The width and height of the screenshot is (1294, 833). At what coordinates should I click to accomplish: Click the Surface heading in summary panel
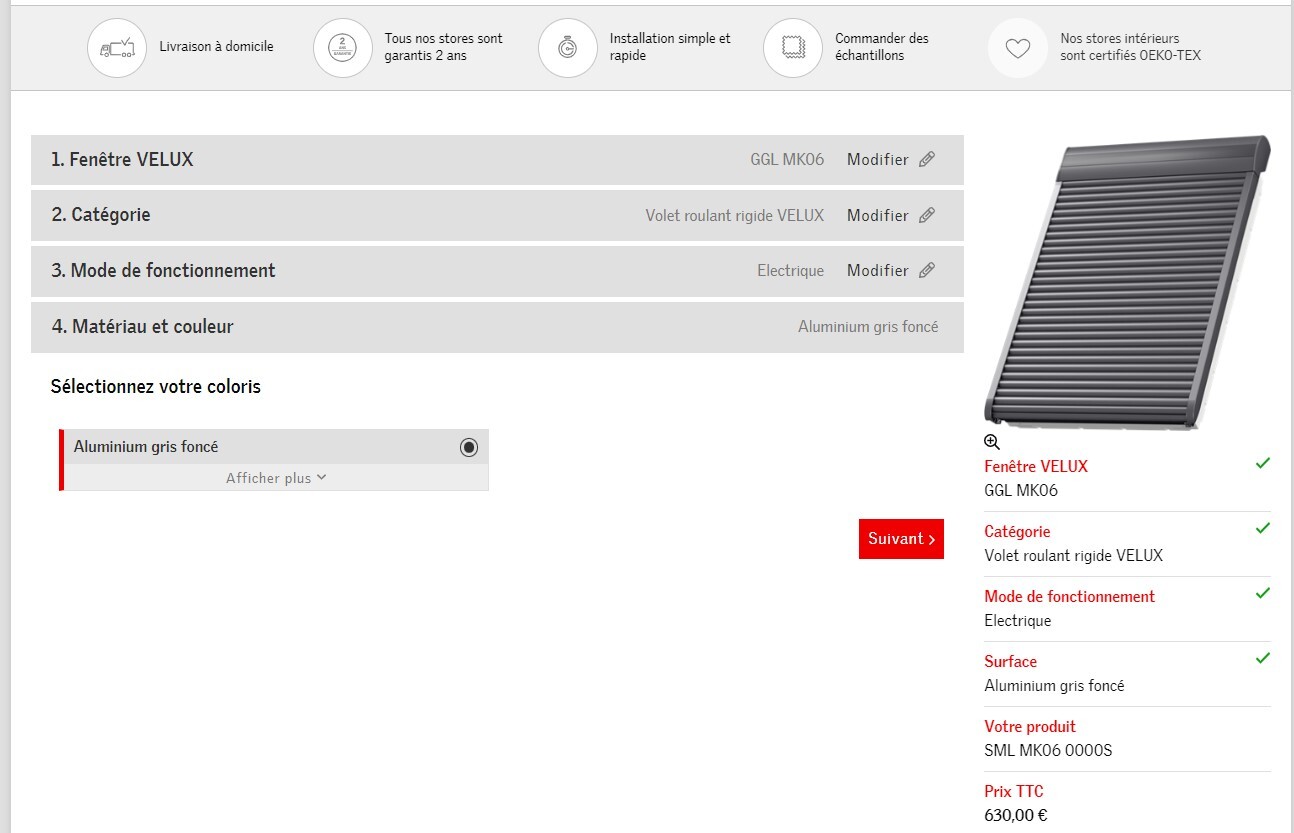(x=1010, y=662)
